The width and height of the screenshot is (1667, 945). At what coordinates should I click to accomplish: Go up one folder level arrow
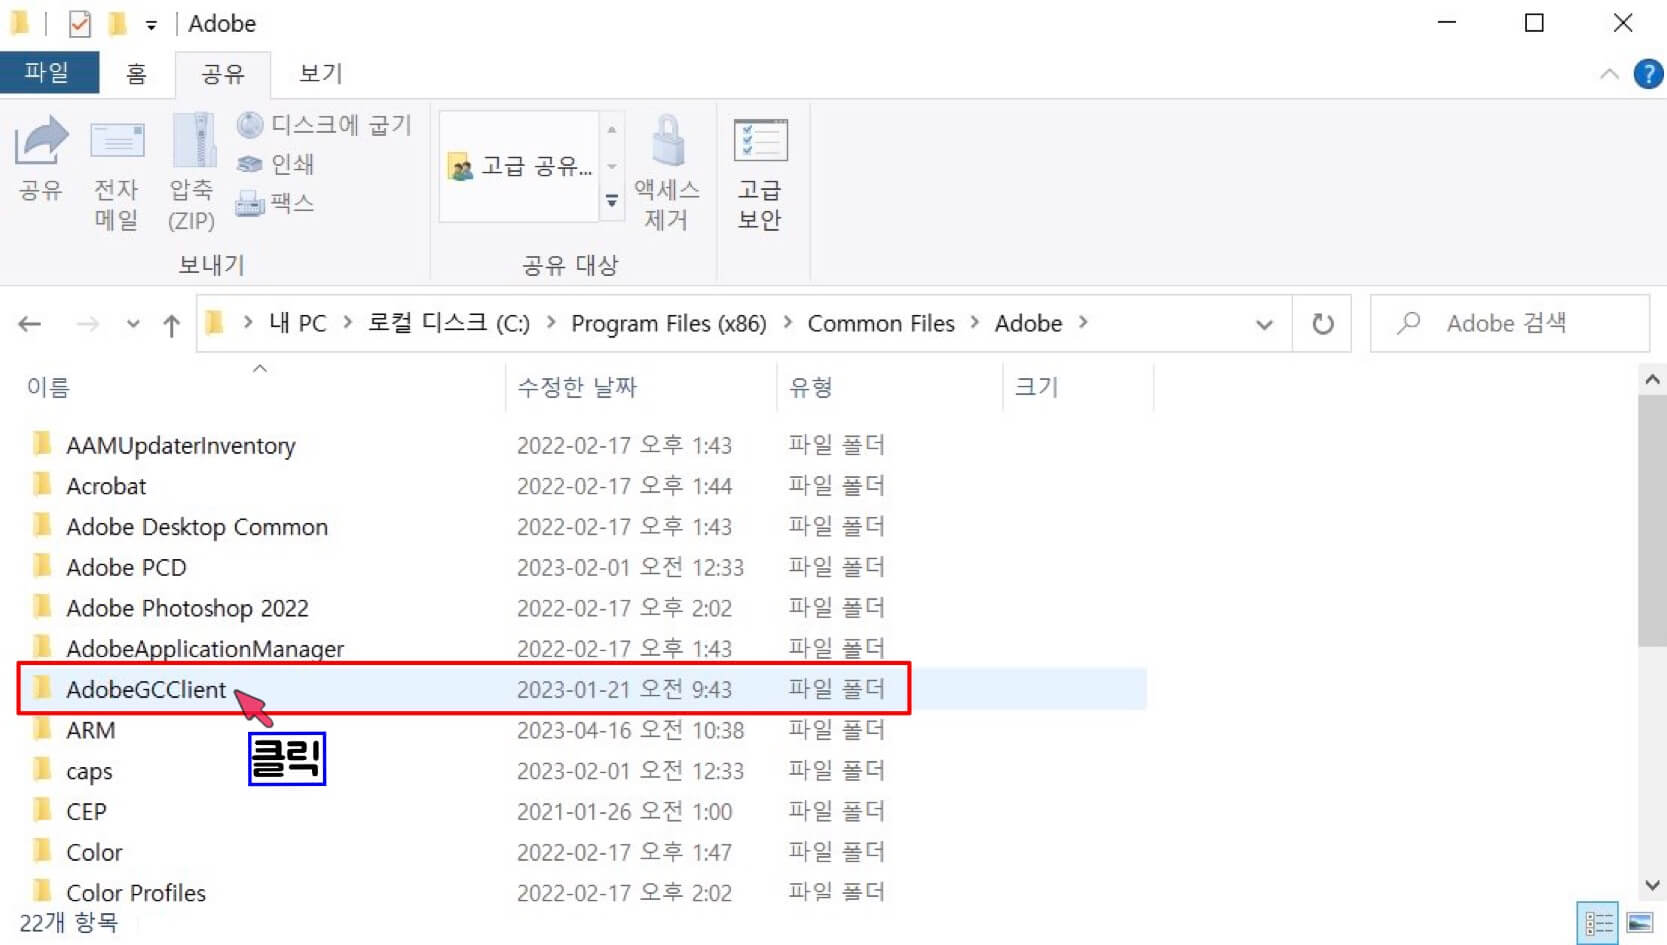(171, 324)
